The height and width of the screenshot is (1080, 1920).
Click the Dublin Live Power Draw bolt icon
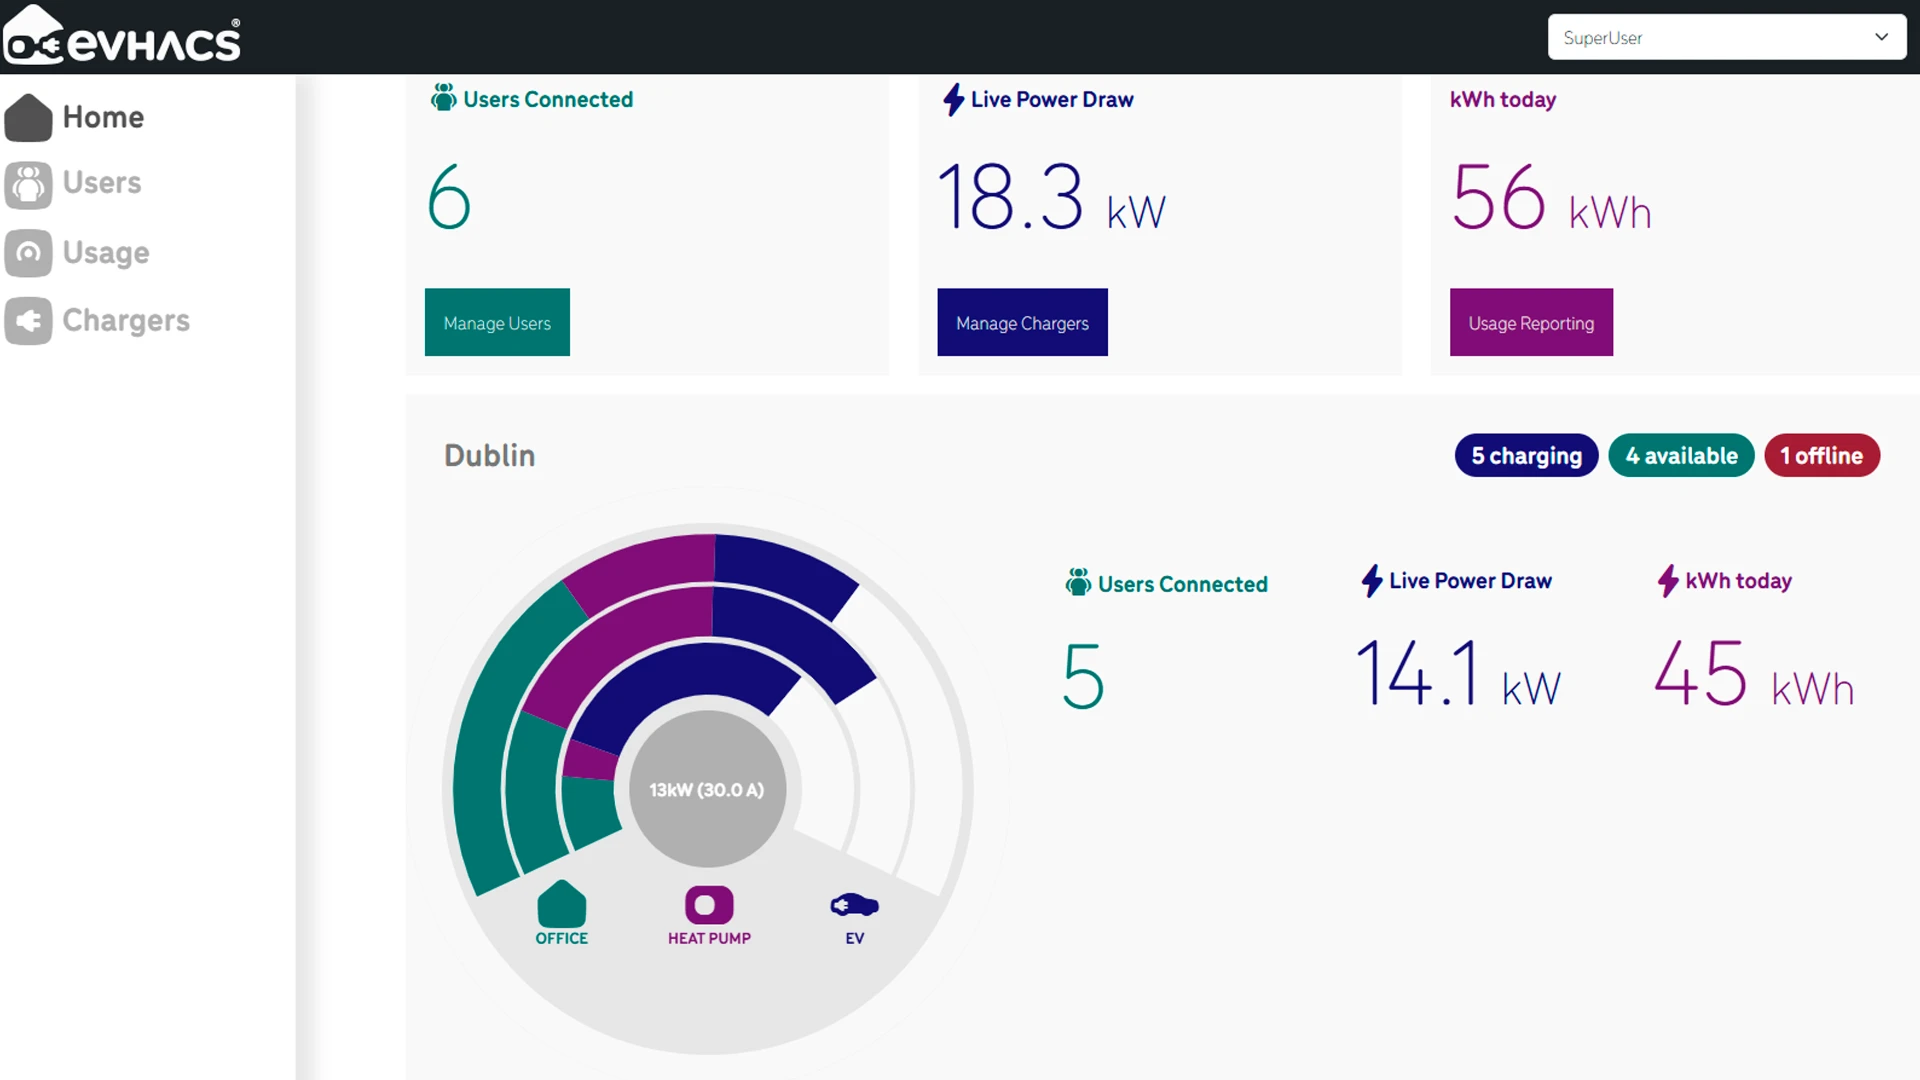(1371, 581)
